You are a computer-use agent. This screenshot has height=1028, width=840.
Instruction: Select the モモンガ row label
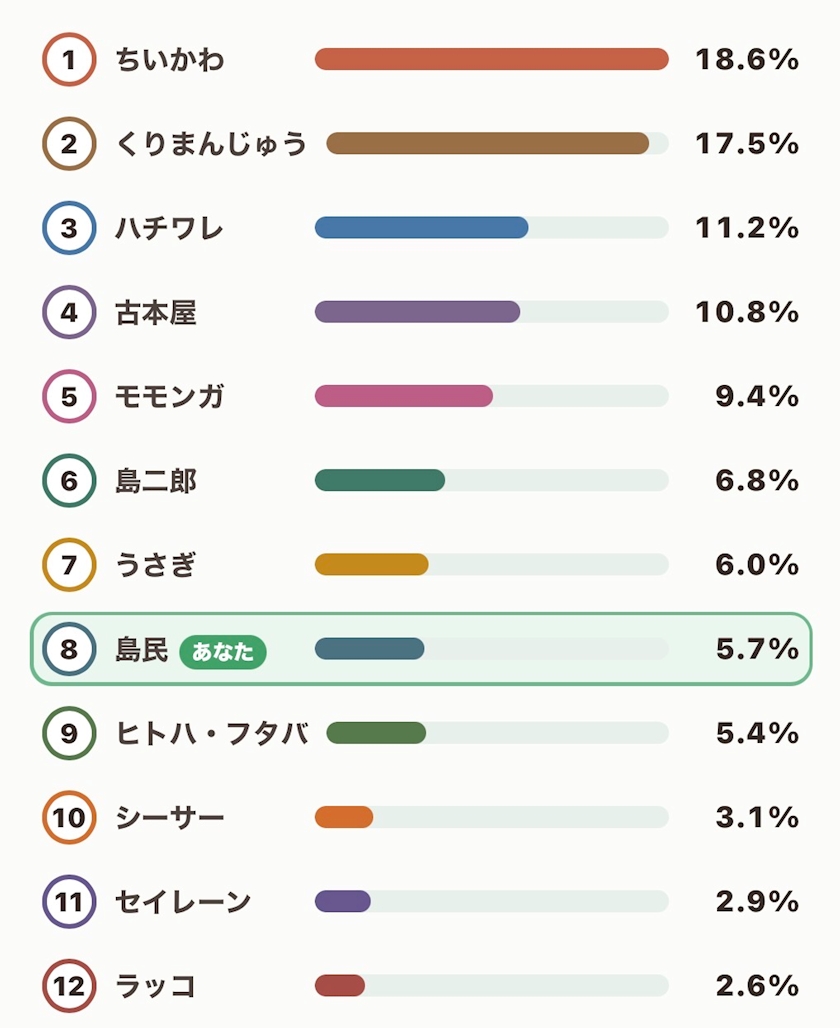tap(170, 397)
